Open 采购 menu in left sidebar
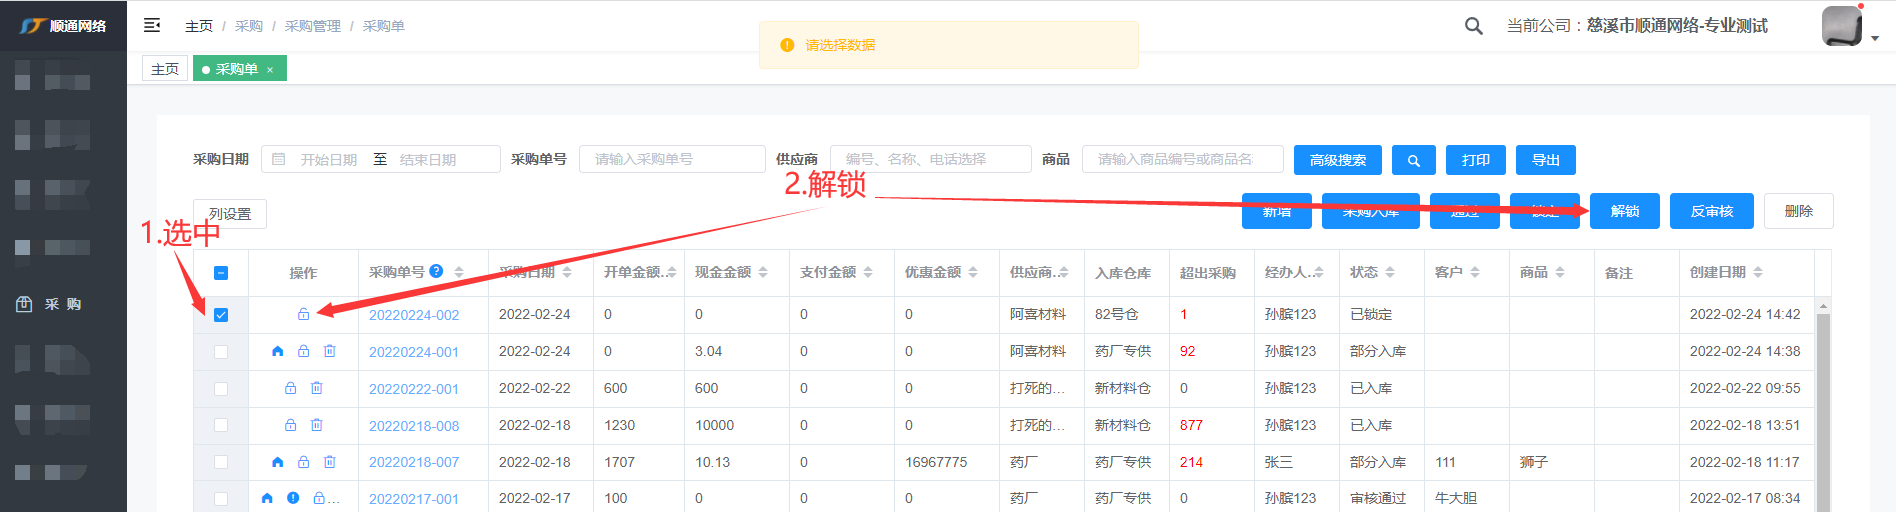 click(63, 304)
